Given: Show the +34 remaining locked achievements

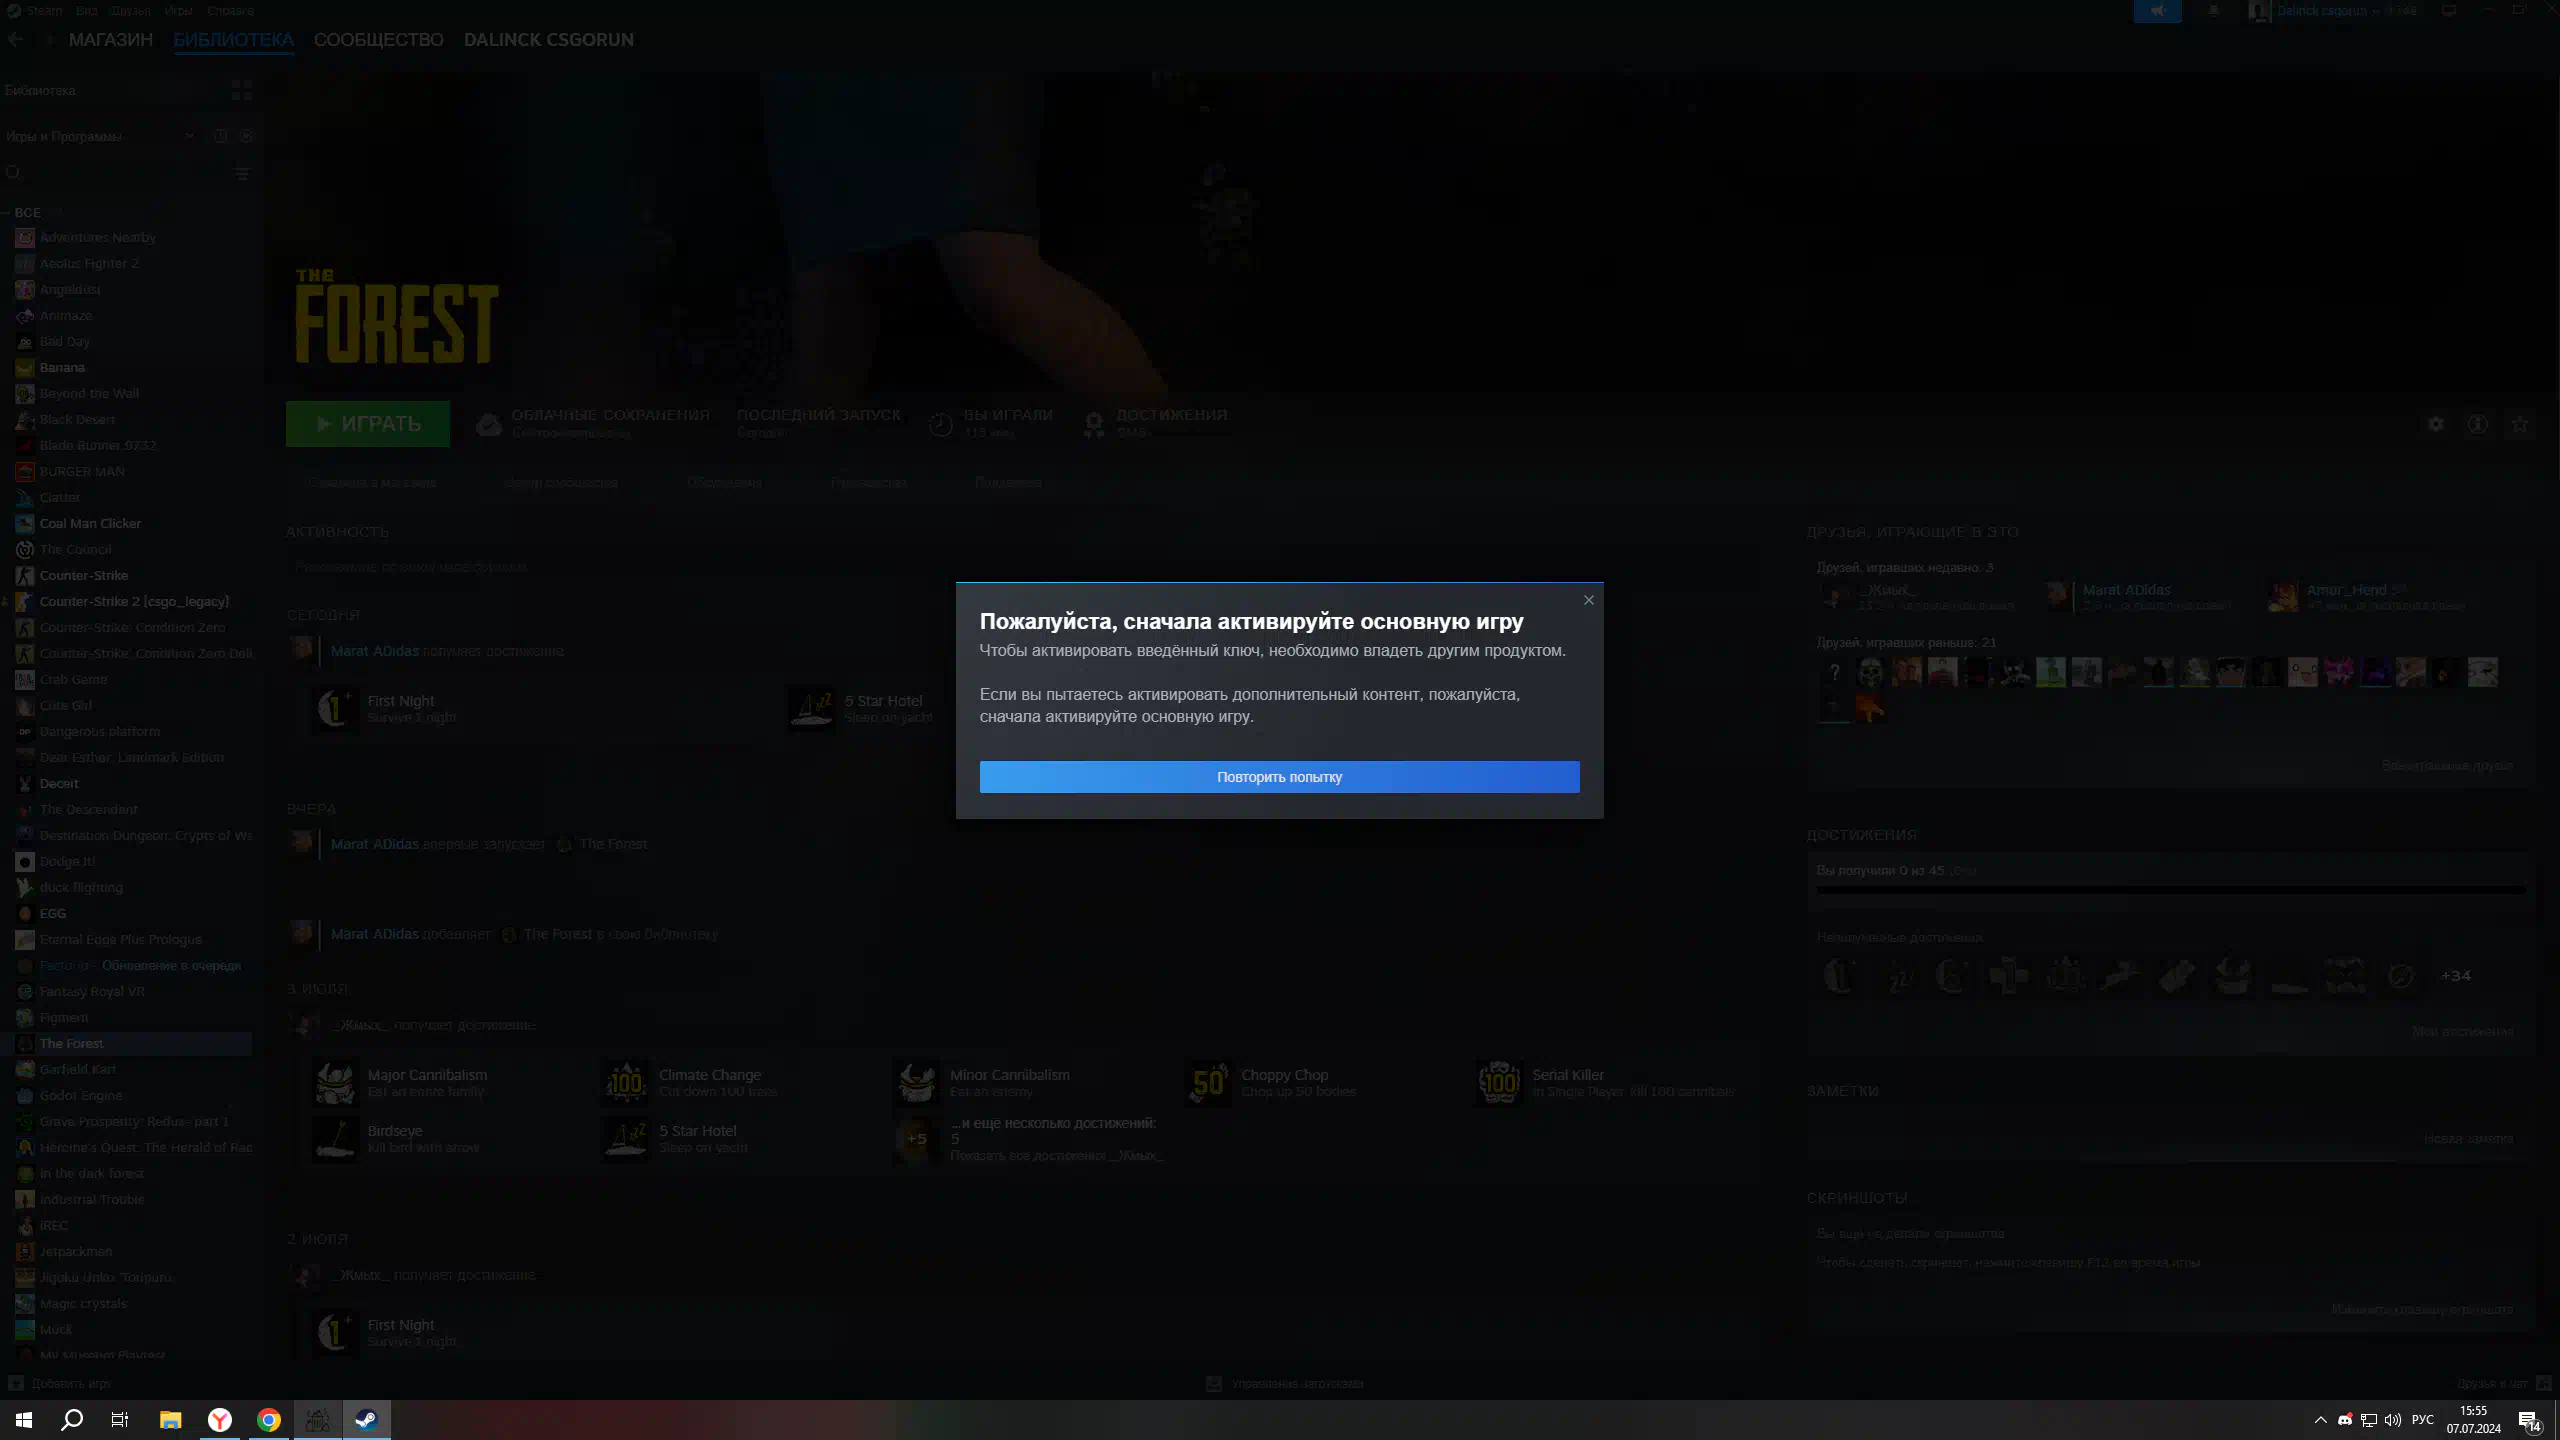Looking at the screenshot, I should click(2456, 976).
